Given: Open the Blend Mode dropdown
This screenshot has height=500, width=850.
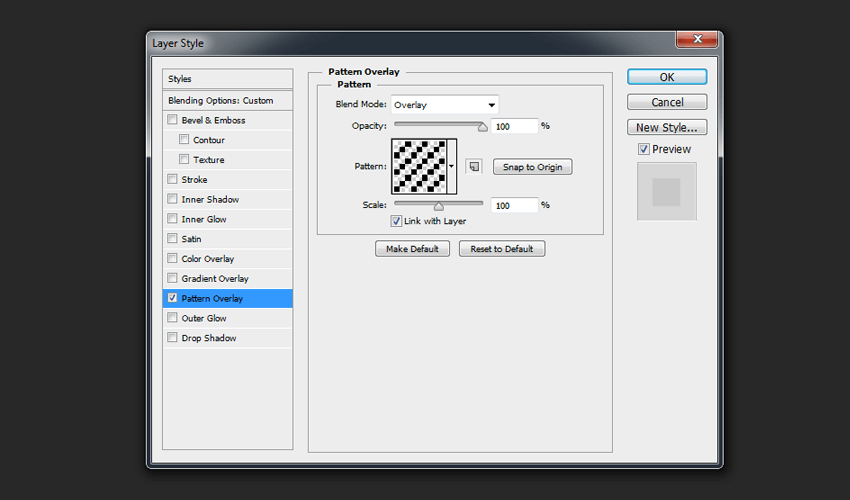Looking at the screenshot, I should click(444, 105).
